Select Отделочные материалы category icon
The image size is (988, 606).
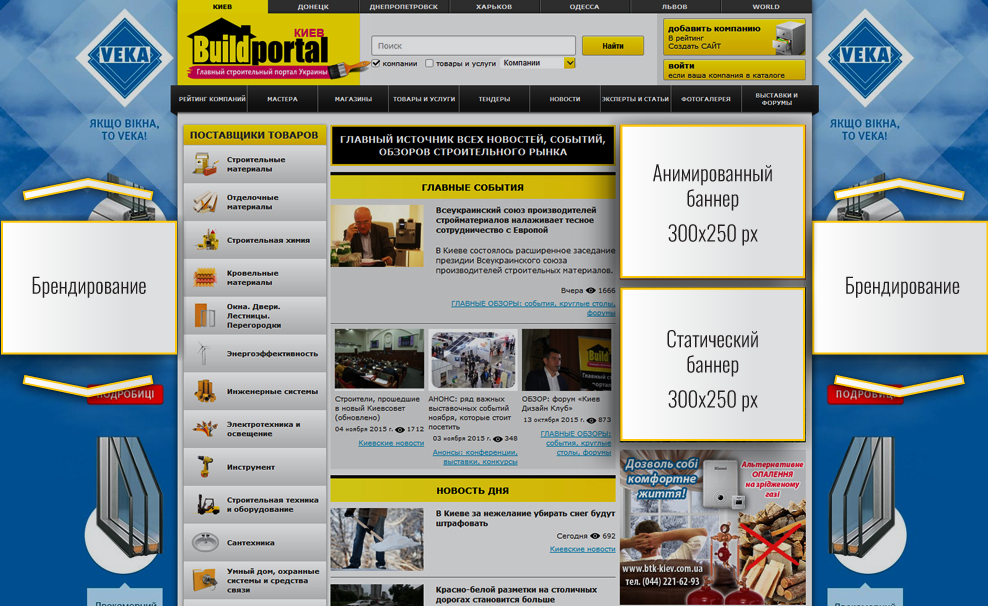click(205, 202)
